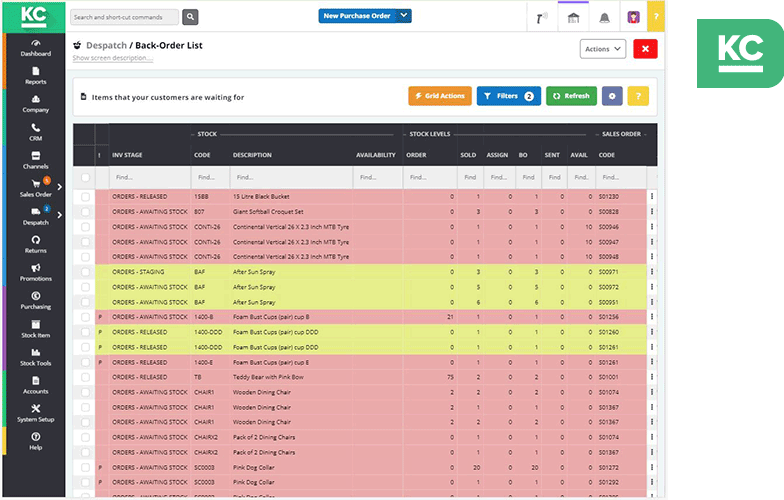Expand the New Purchase Order dropdown arrow
The image size is (784, 500).
(404, 16)
